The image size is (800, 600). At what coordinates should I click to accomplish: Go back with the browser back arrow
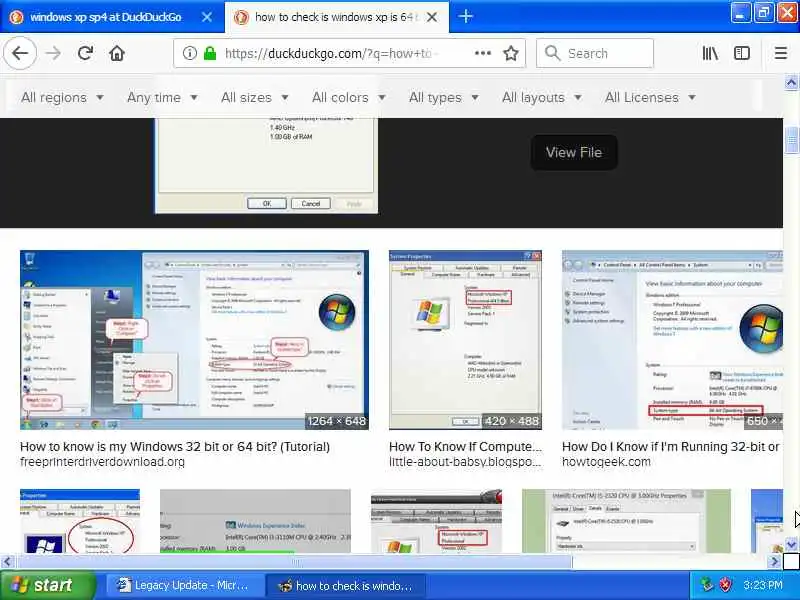tap(20, 53)
